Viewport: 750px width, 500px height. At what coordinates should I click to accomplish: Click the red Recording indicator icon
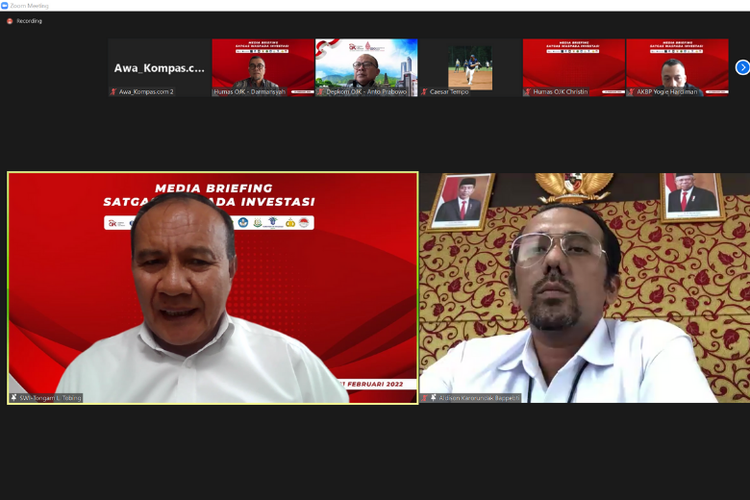[10, 20]
